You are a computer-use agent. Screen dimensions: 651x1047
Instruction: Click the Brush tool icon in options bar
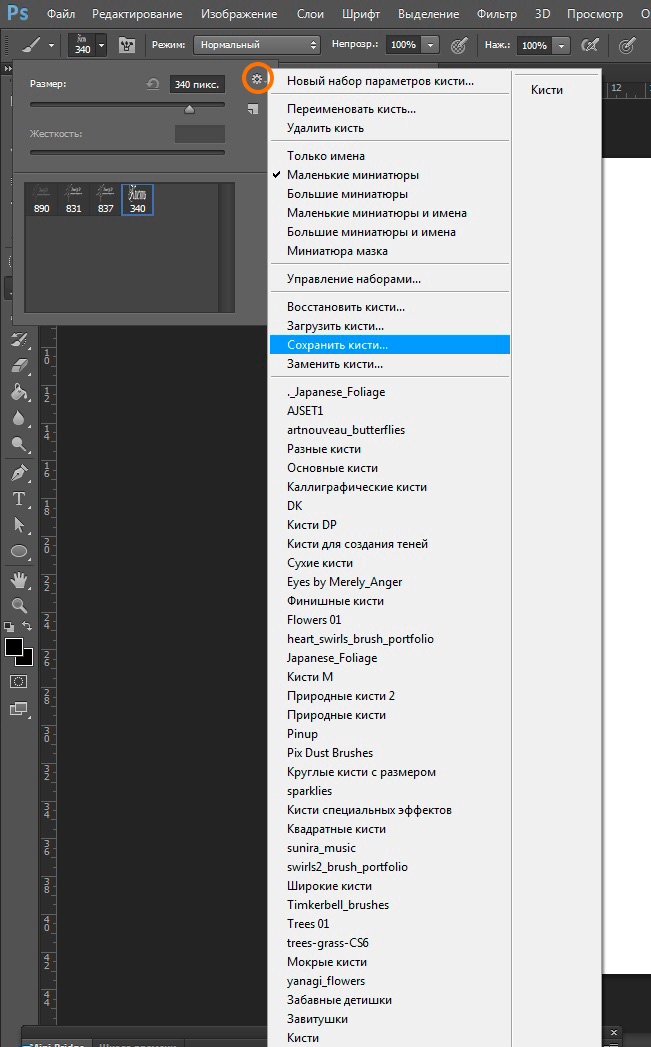(x=31, y=45)
